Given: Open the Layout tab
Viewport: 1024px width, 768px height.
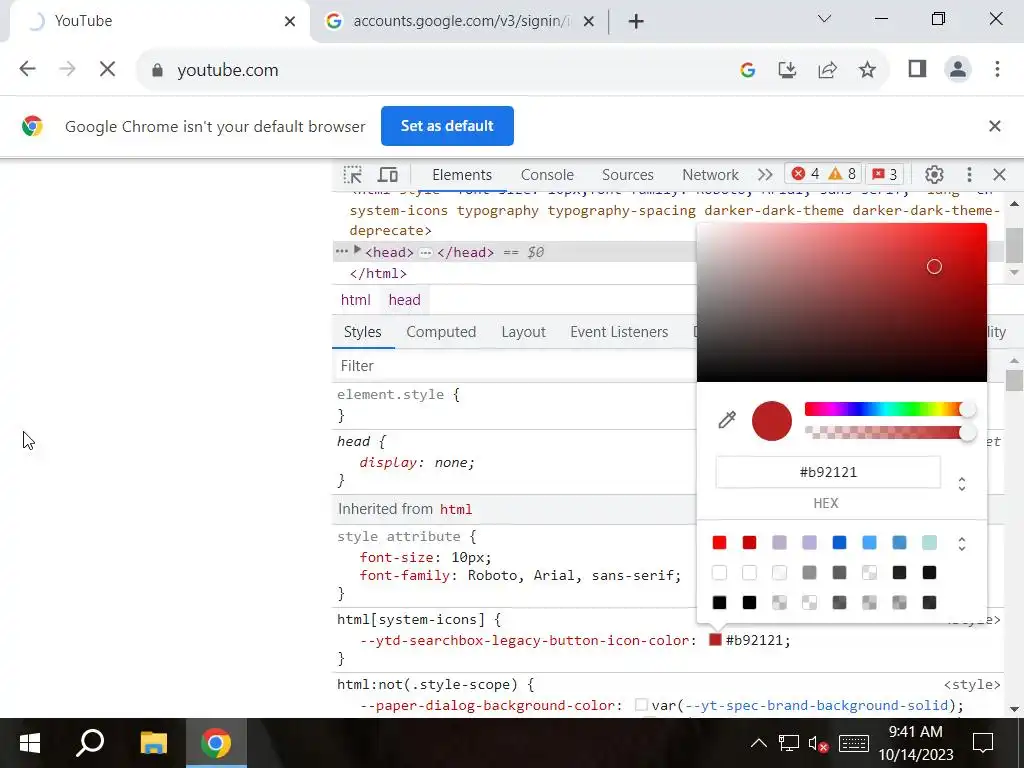Looking at the screenshot, I should tap(523, 332).
